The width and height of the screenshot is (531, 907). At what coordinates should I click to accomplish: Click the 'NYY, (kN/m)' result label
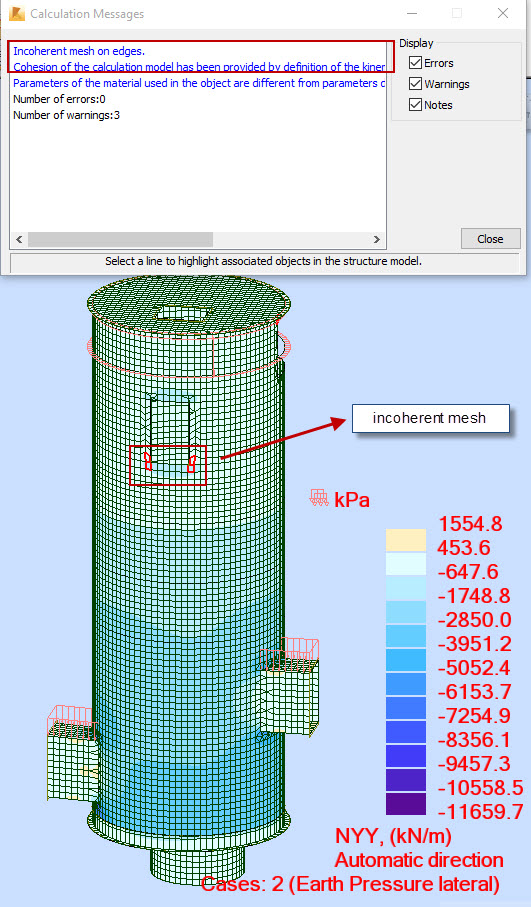pos(393,836)
